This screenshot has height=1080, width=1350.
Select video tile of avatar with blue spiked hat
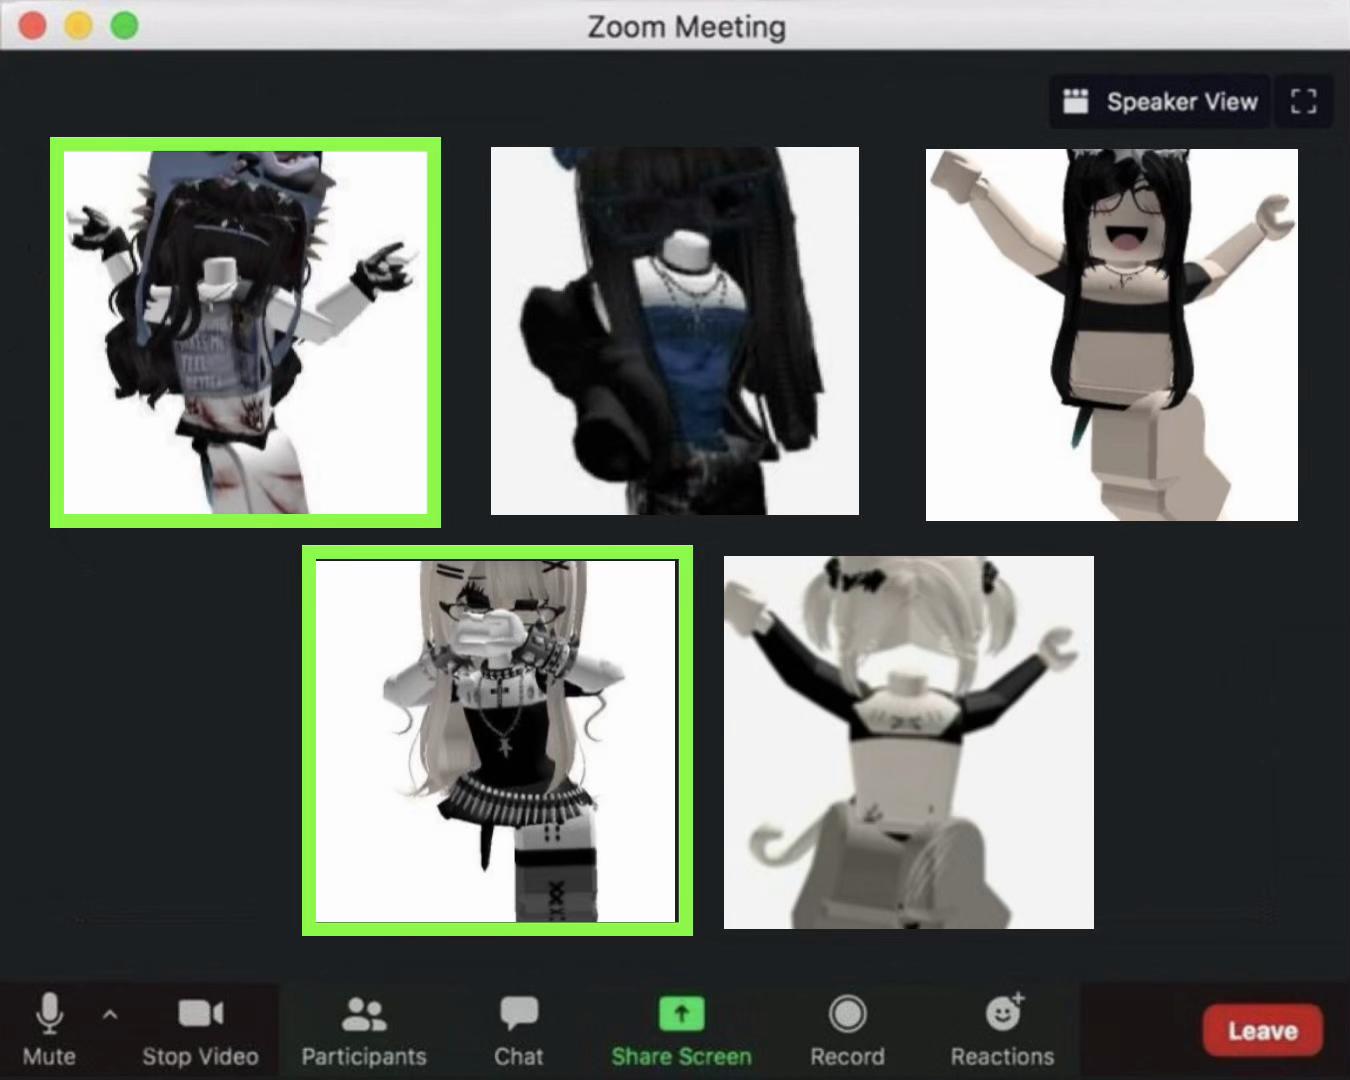(x=245, y=332)
